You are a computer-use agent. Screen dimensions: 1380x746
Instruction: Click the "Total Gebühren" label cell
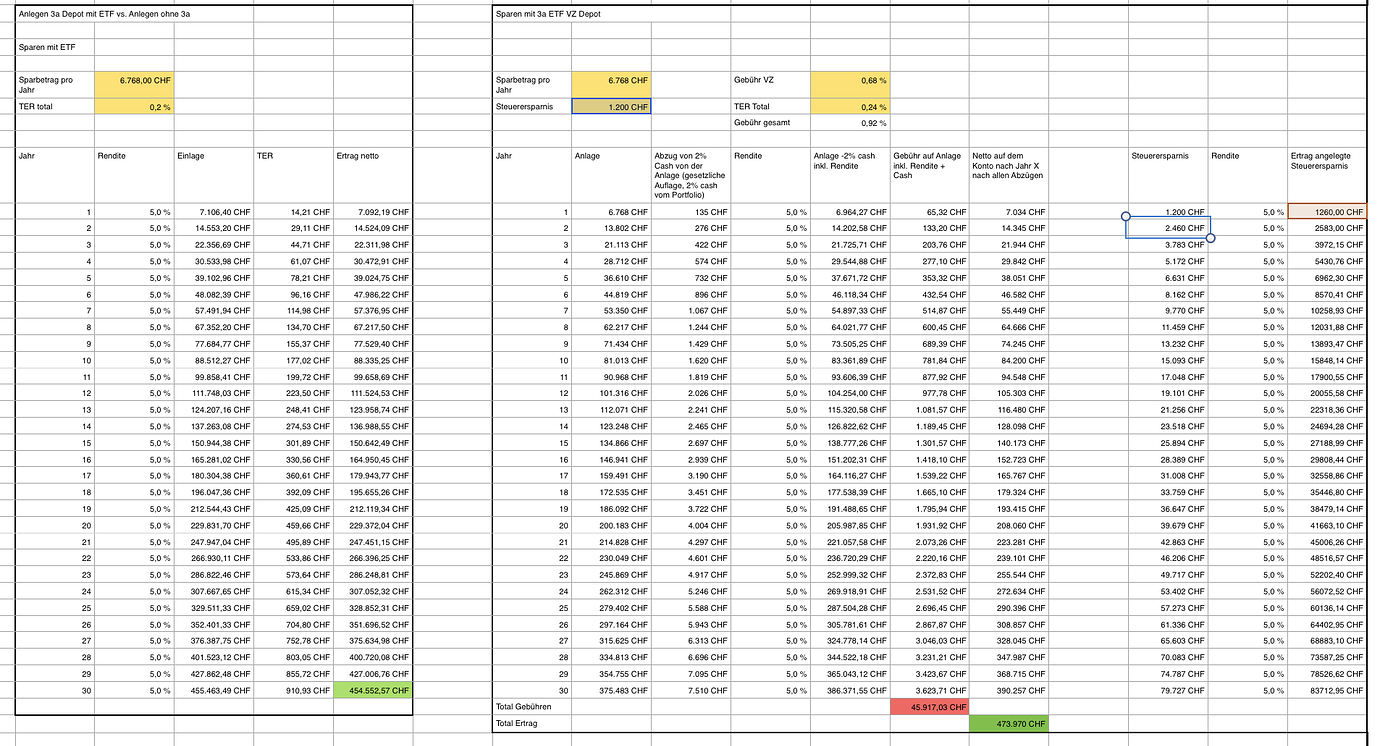tap(531, 707)
